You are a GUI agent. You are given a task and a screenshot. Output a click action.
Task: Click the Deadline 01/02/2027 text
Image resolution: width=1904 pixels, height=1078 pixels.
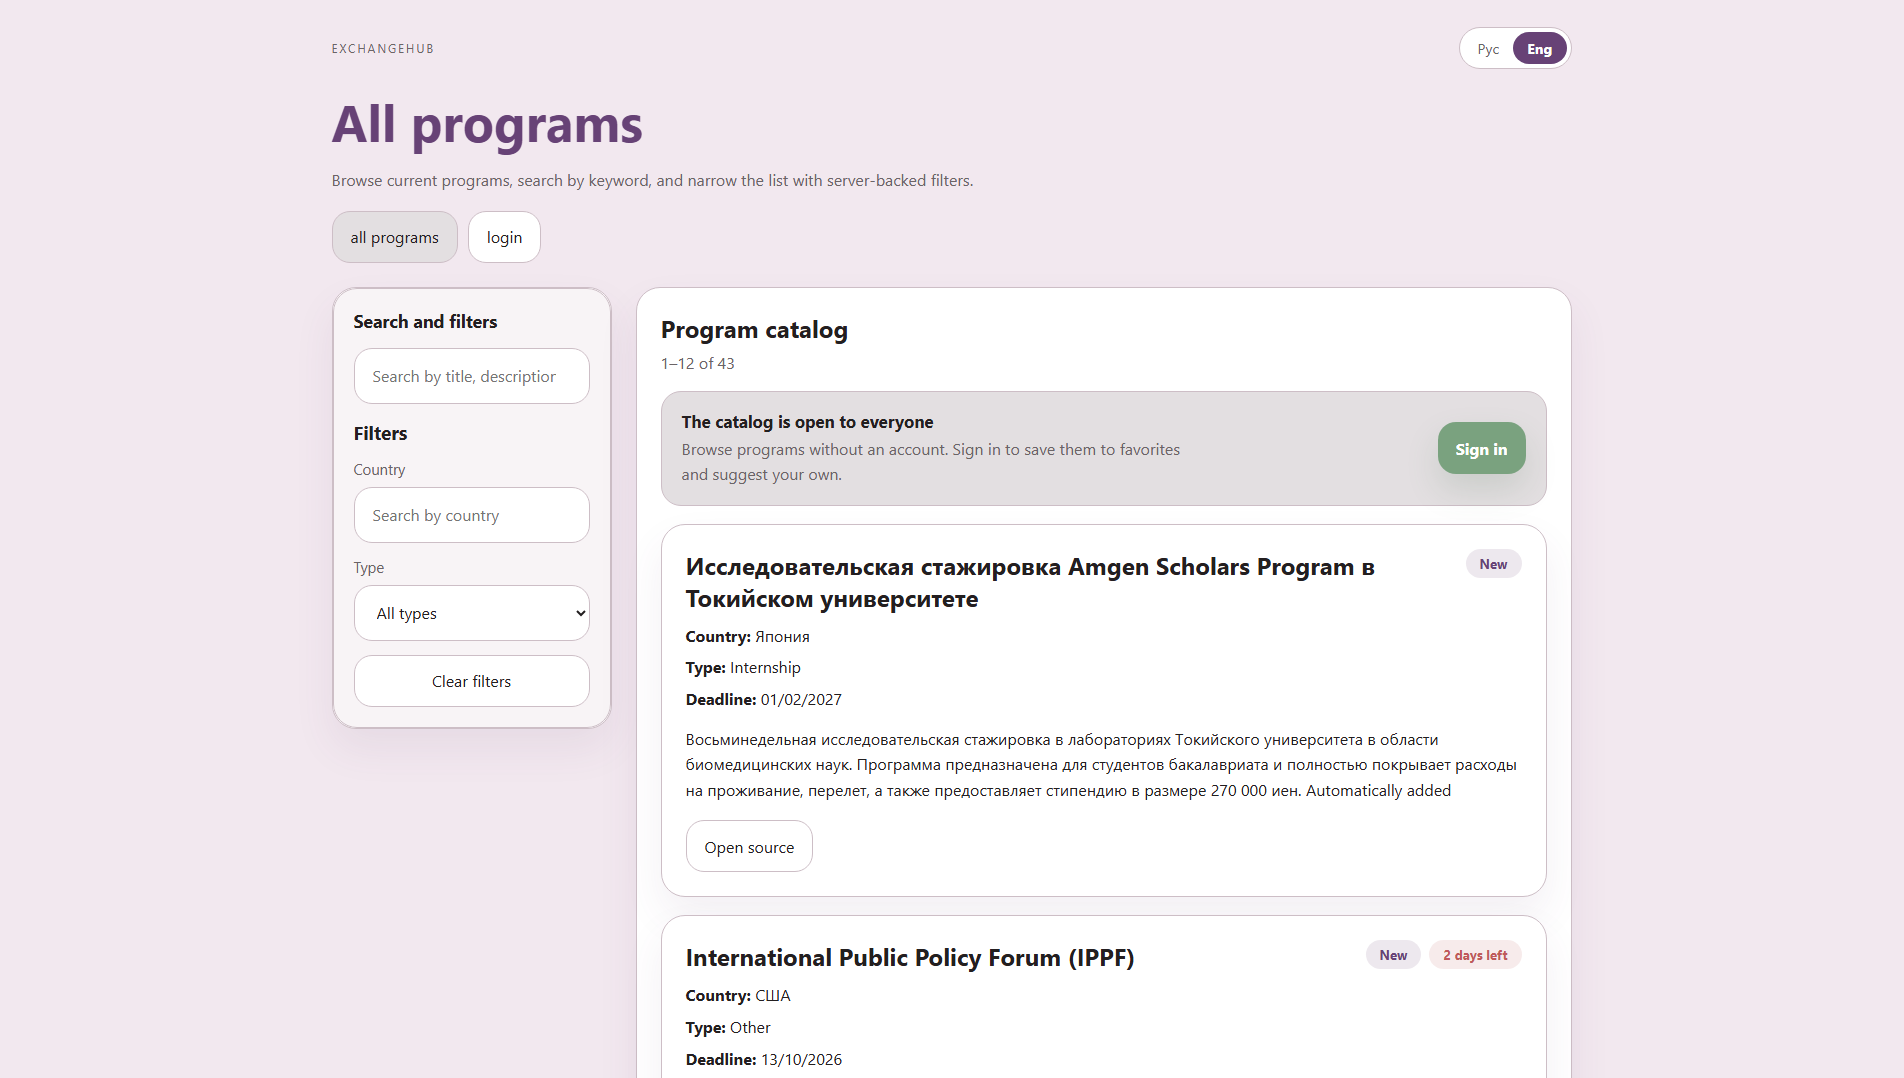(x=764, y=699)
